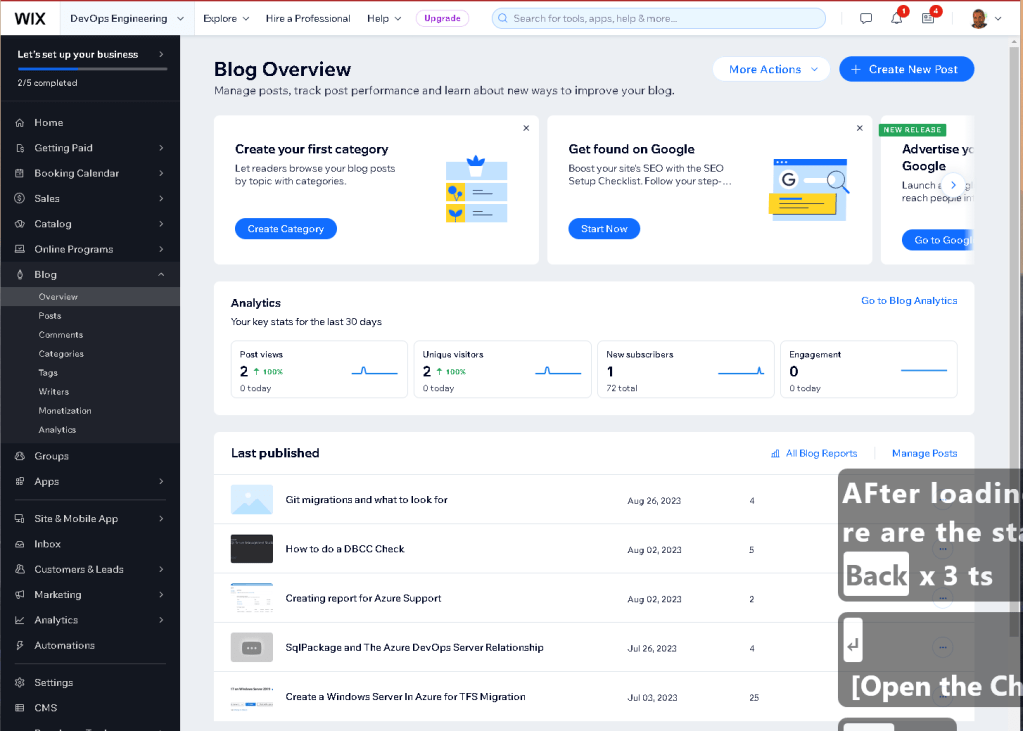Screen dimensions: 1023x731
Task: Open the notifications bell icon
Action: tap(897, 18)
